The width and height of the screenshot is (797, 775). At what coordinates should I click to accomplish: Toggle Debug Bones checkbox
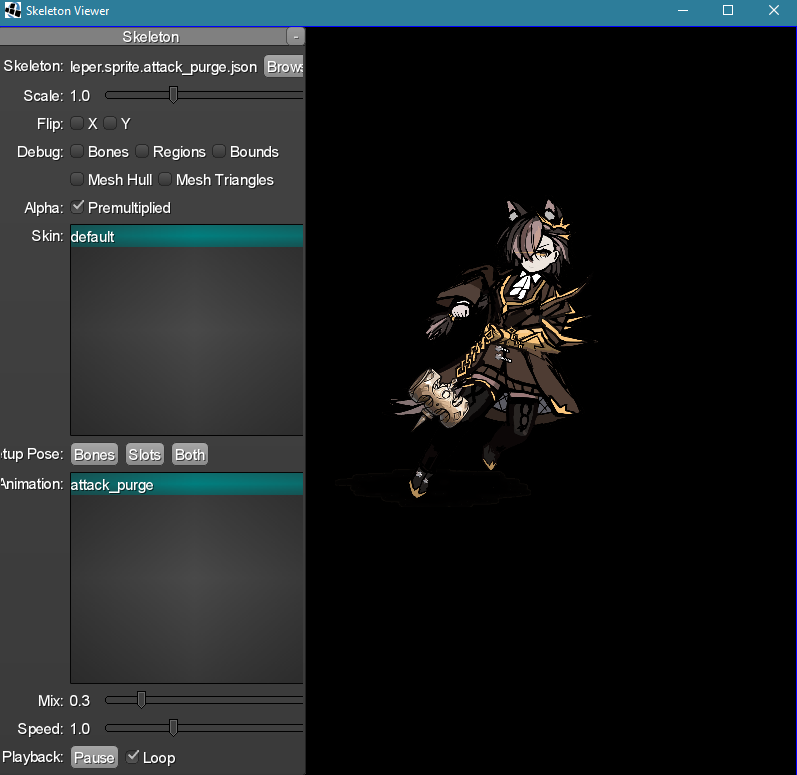tap(77, 151)
